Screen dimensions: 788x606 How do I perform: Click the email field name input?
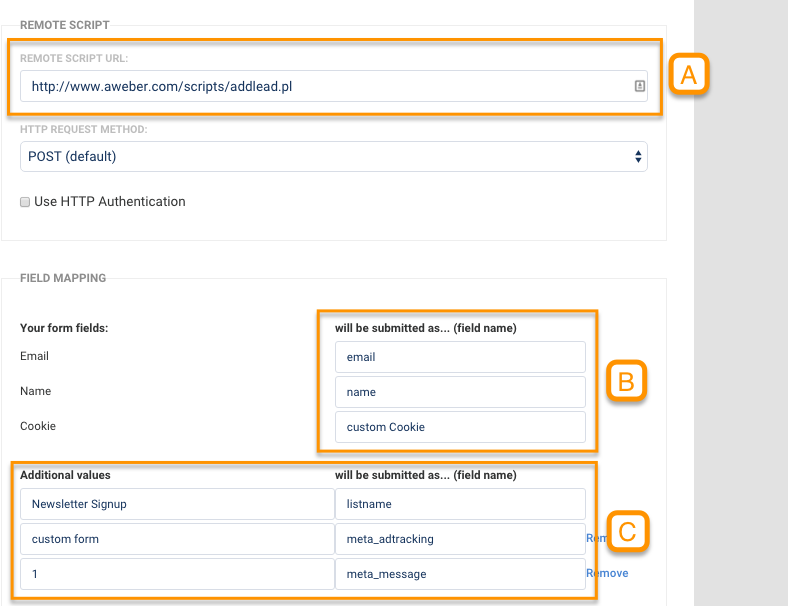click(x=460, y=357)
